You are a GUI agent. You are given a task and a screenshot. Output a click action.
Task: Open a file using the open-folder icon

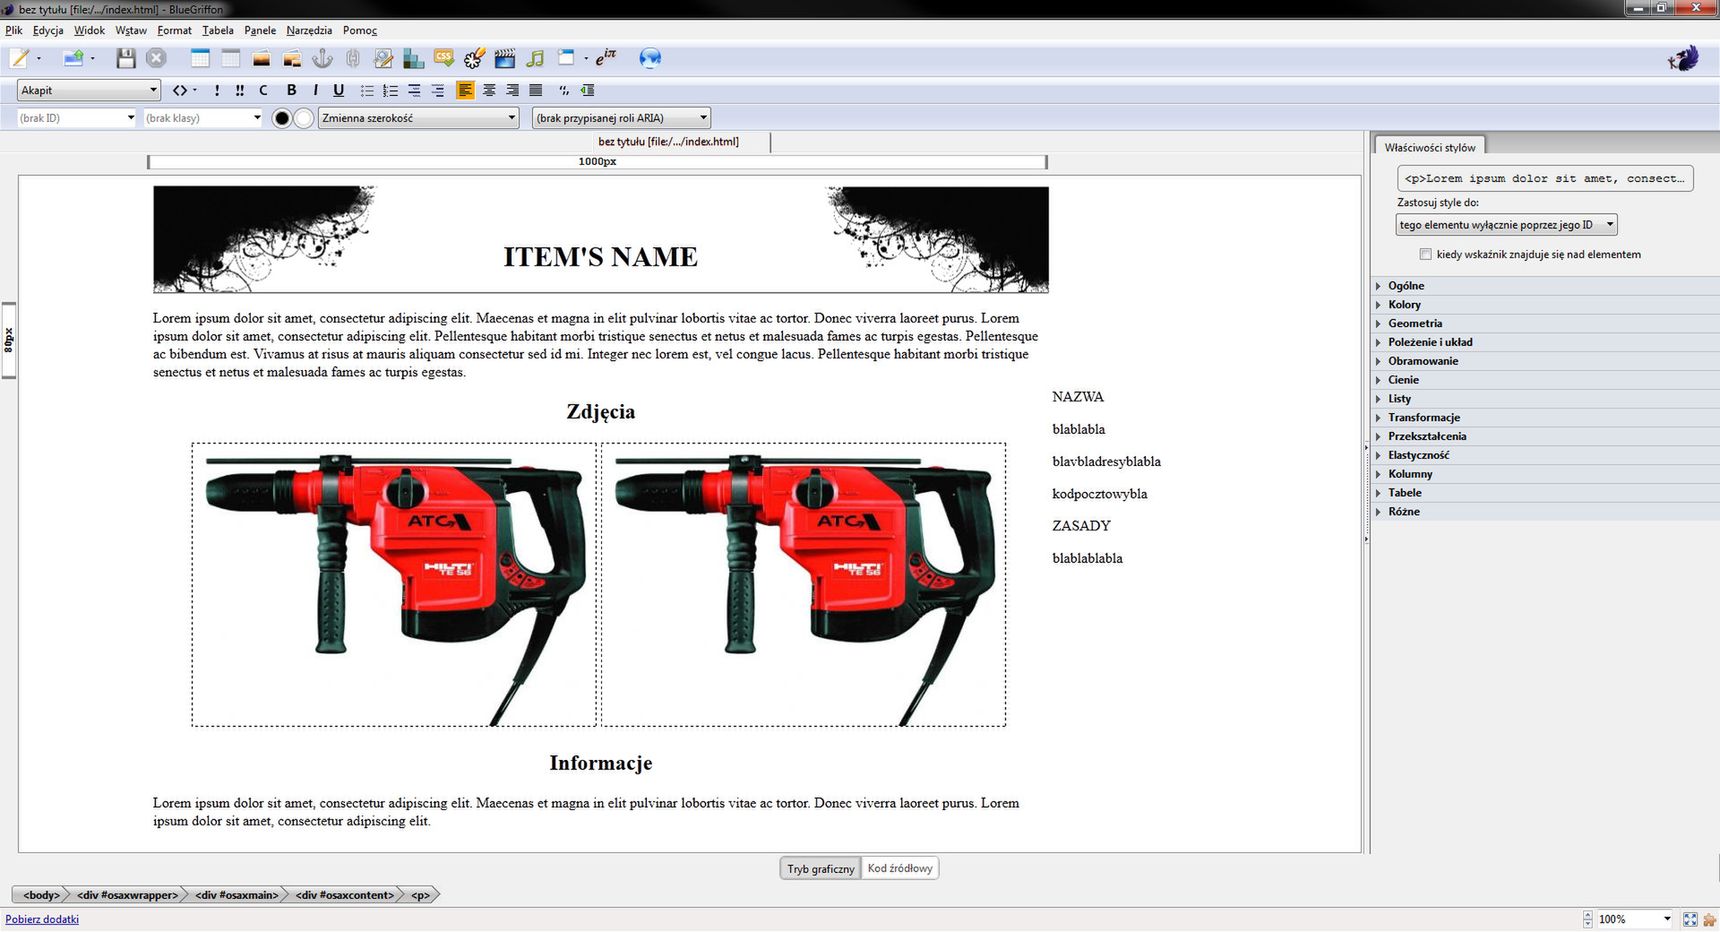73,59
